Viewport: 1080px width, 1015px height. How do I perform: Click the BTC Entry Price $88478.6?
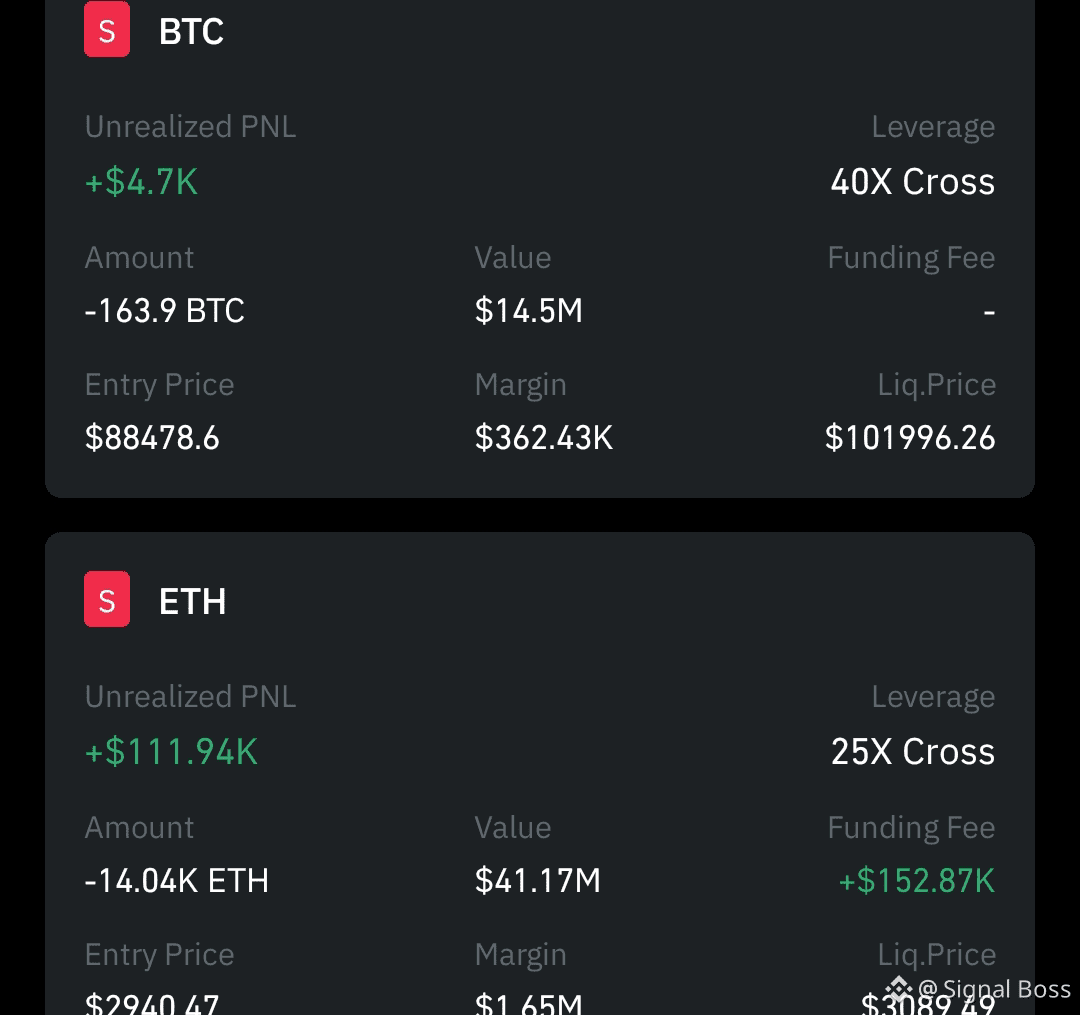tap(152, 437)
